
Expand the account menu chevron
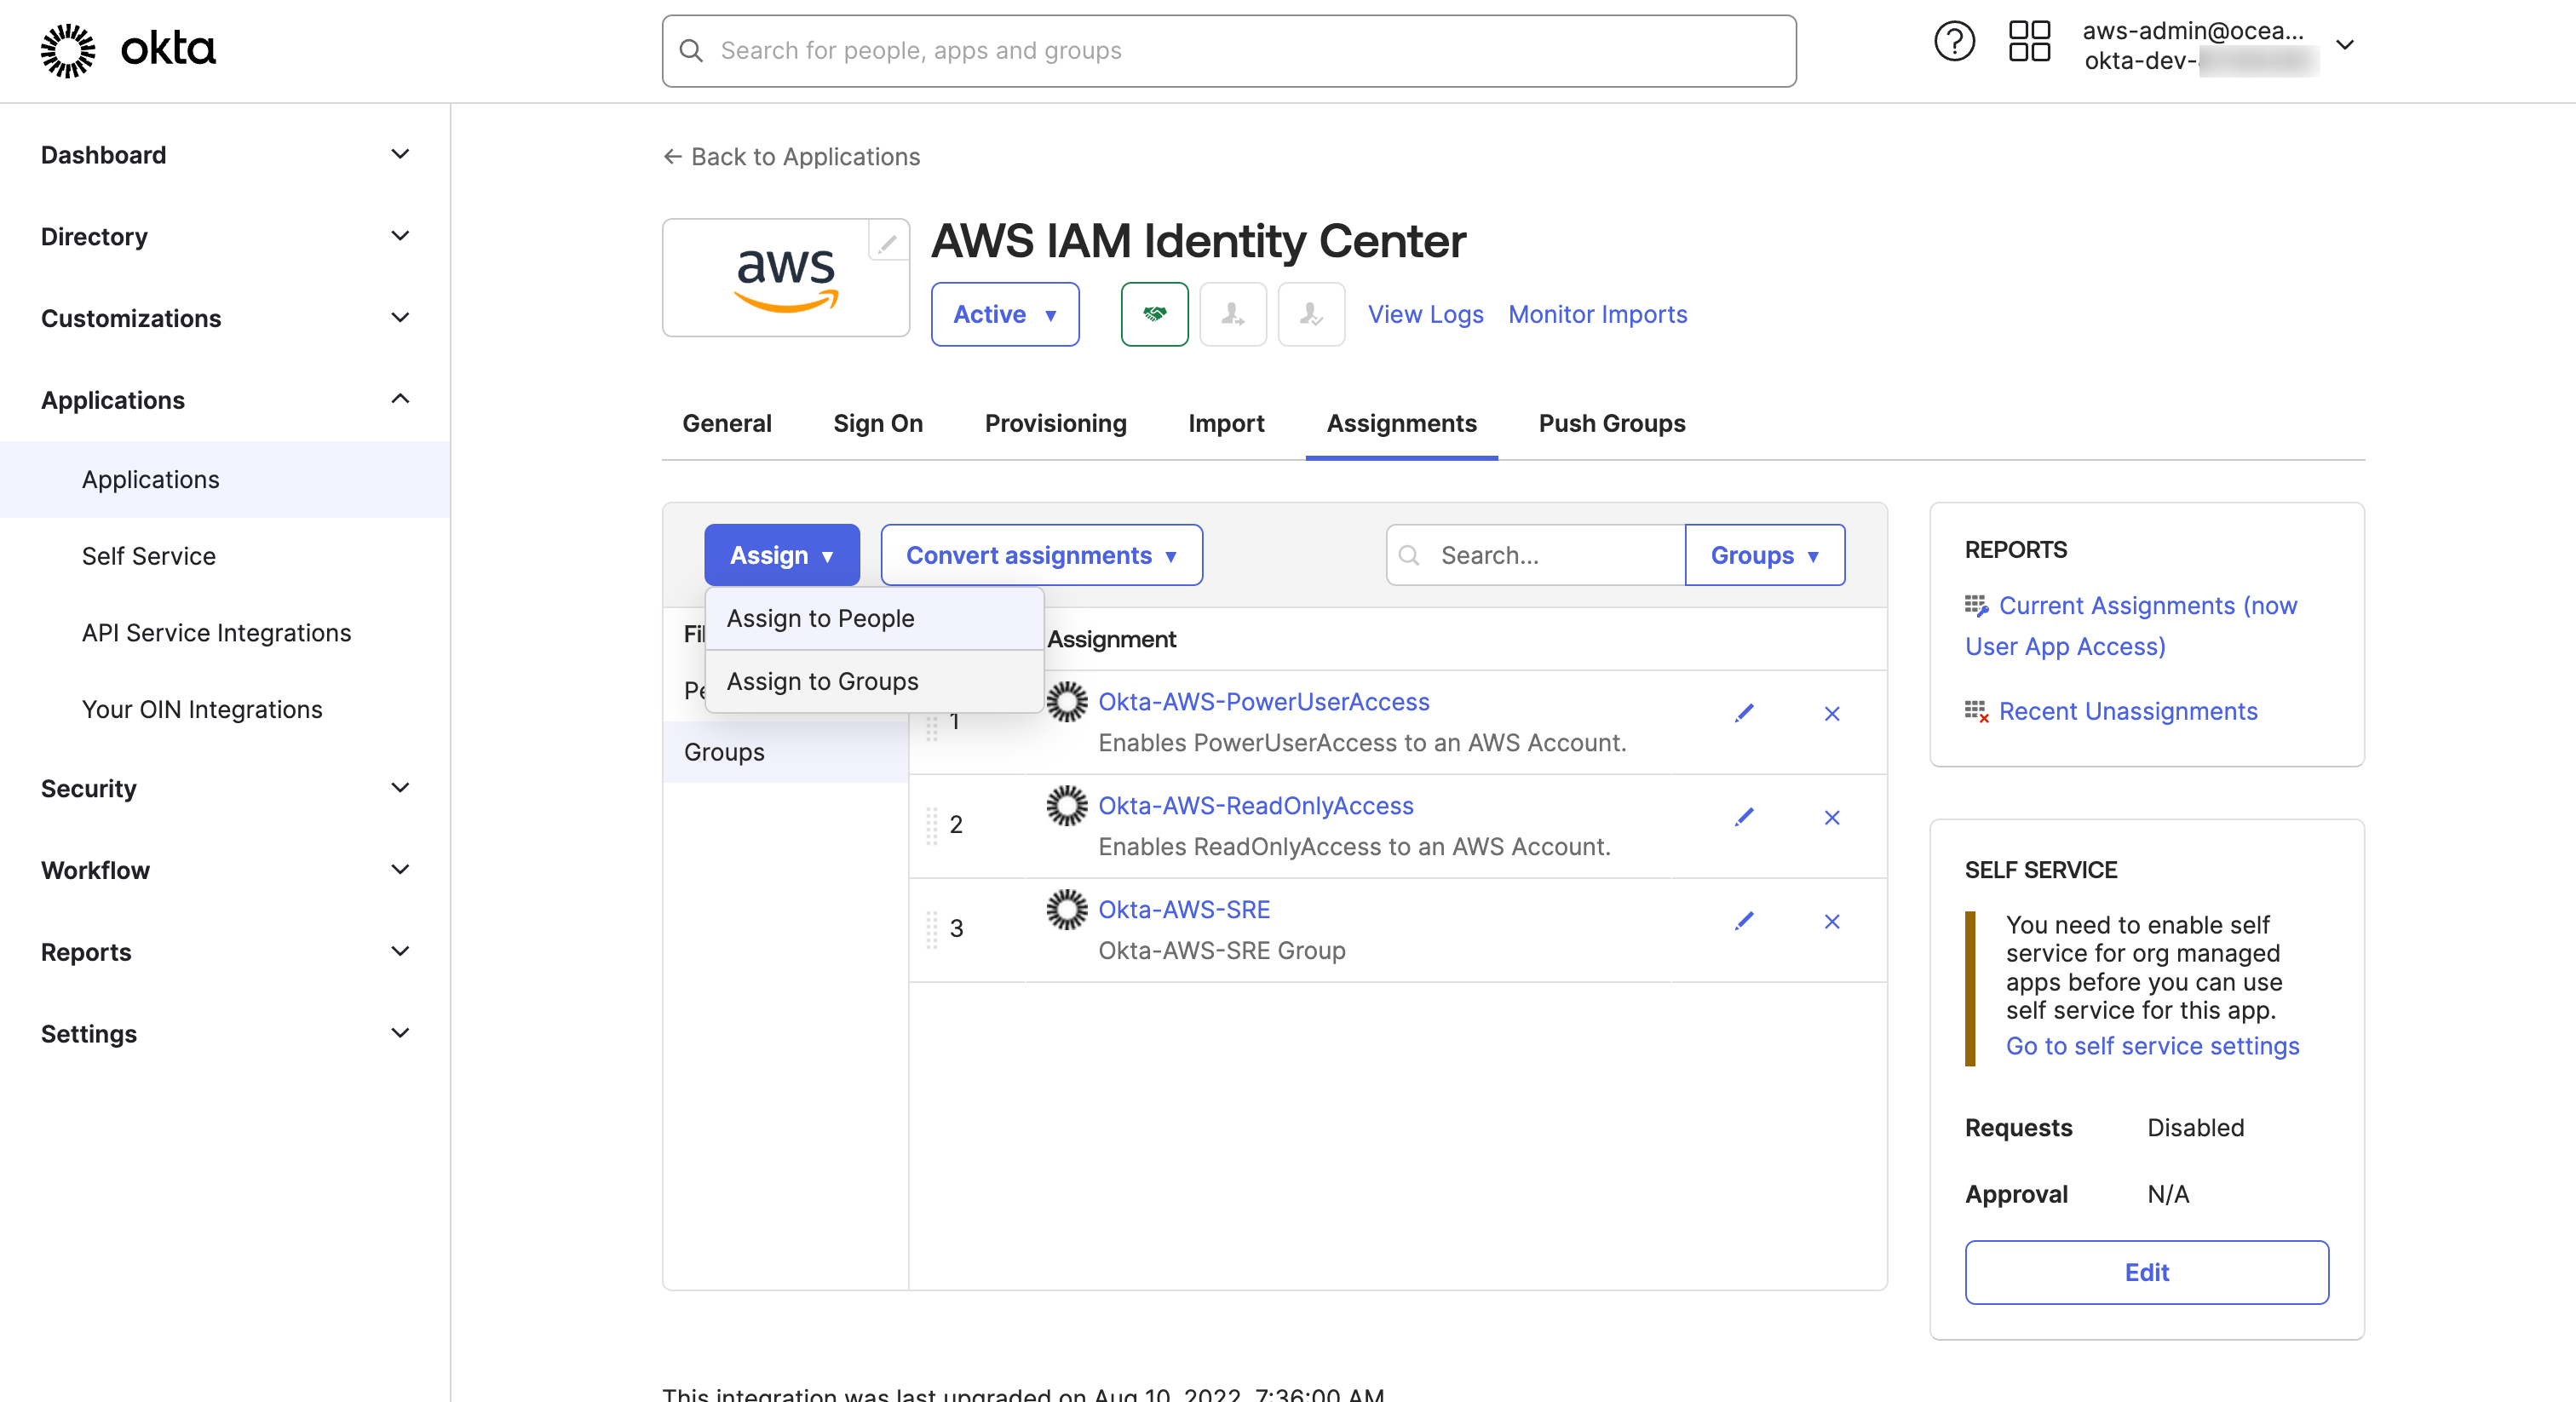coord(2344,45)
